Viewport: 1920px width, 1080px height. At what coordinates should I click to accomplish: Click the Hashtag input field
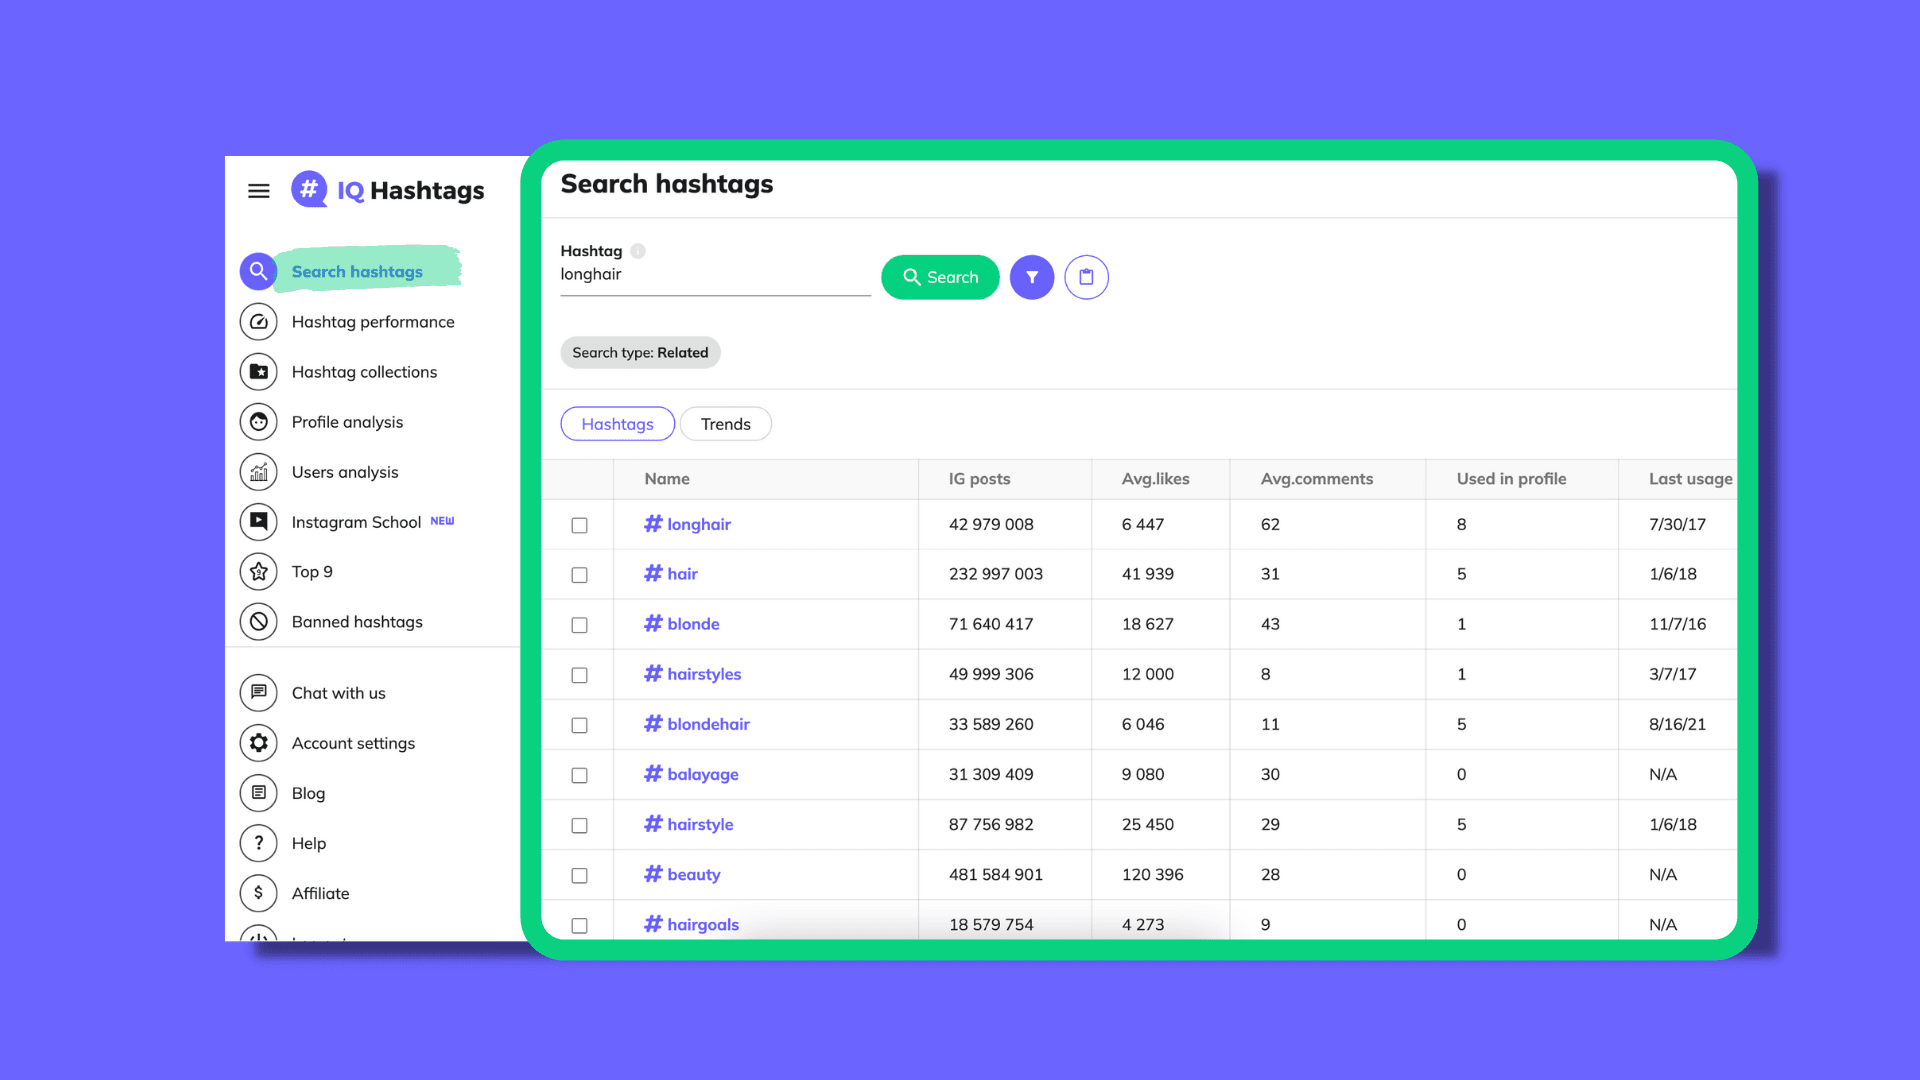pyautogui.click(x=714, y=275)
